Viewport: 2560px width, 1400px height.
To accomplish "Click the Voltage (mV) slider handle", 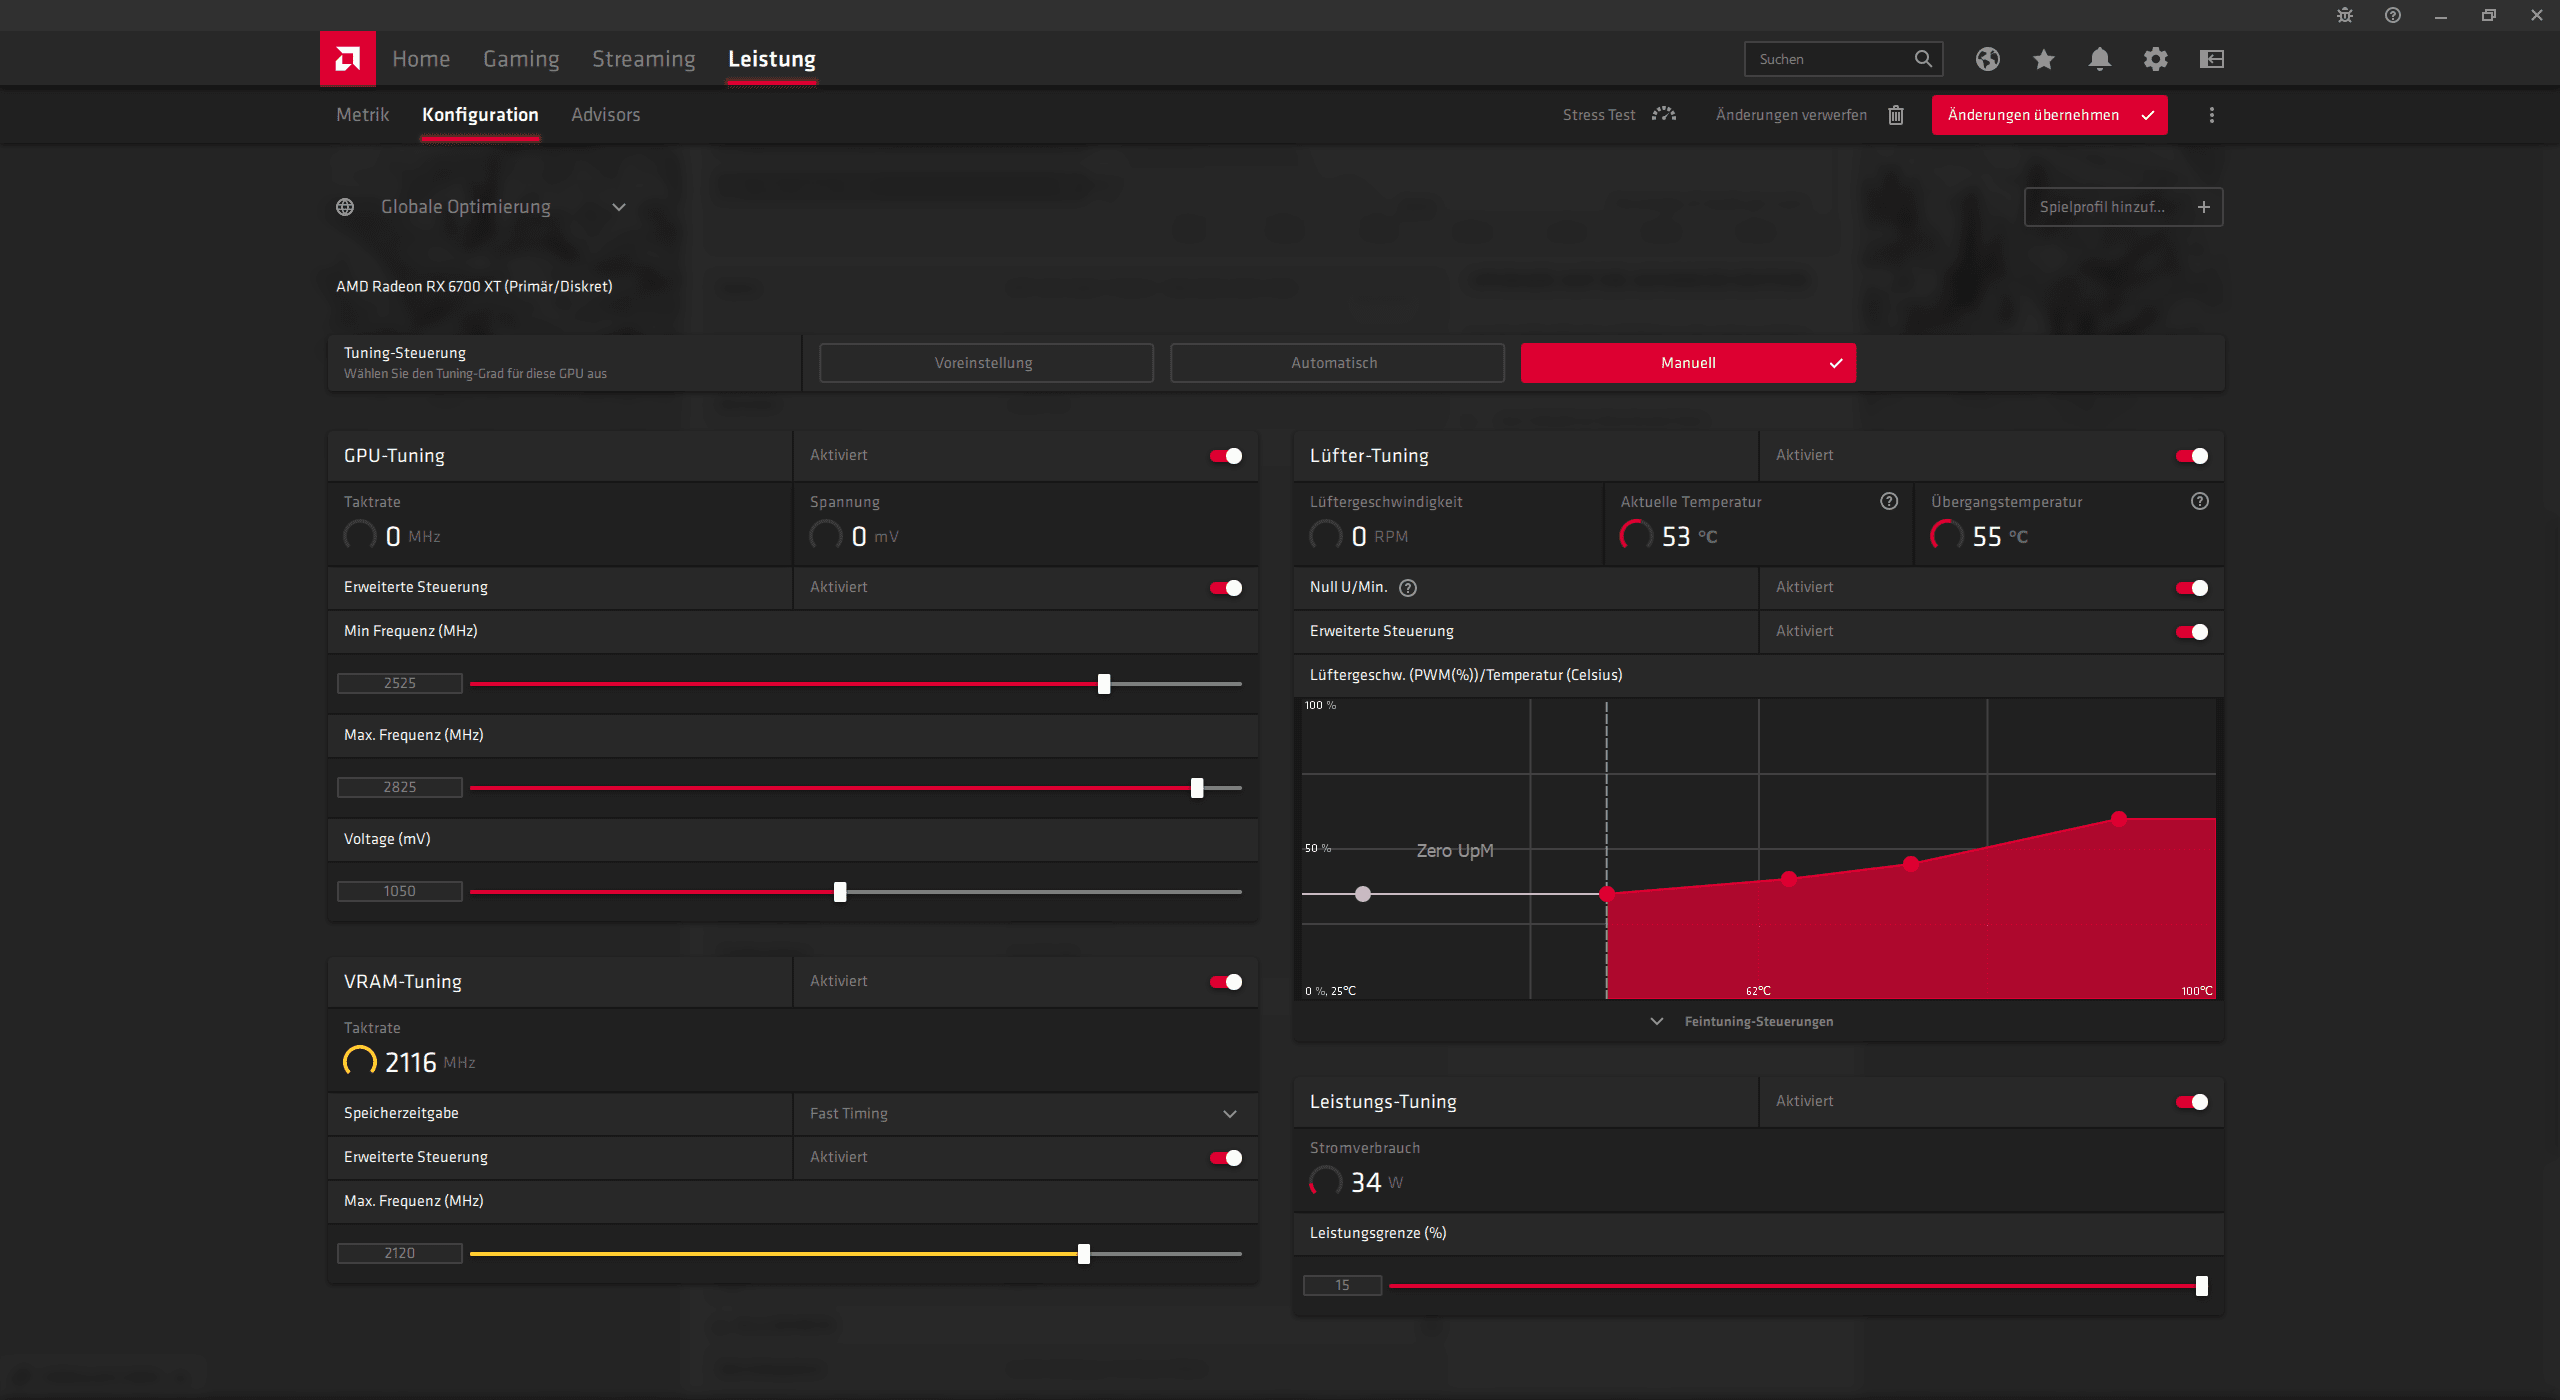I will (x=840, y=892).
